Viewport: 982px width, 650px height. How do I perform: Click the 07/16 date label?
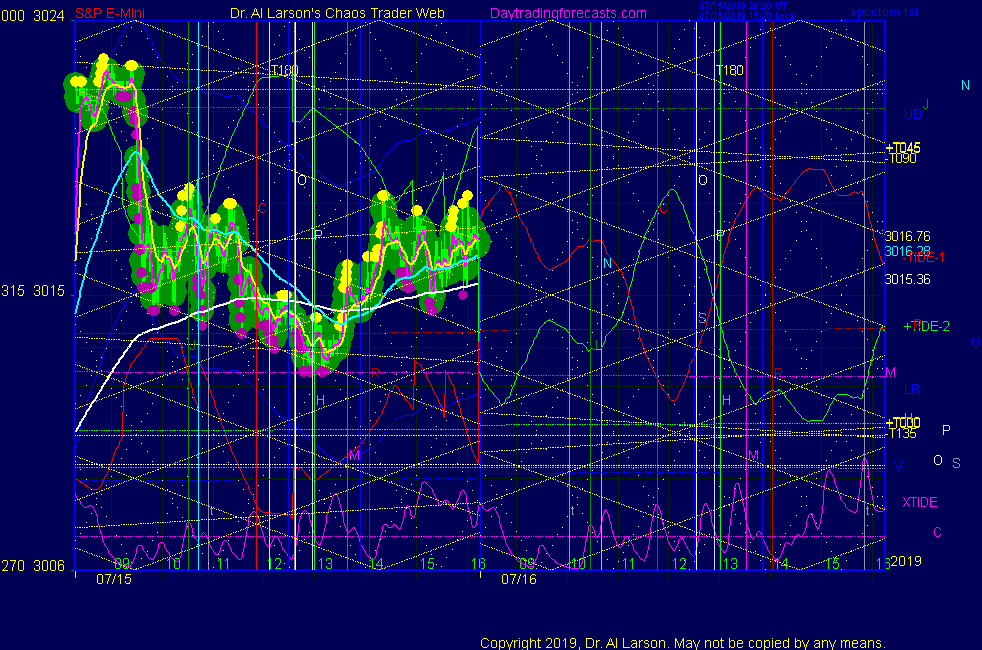click(x=519, y=579)
